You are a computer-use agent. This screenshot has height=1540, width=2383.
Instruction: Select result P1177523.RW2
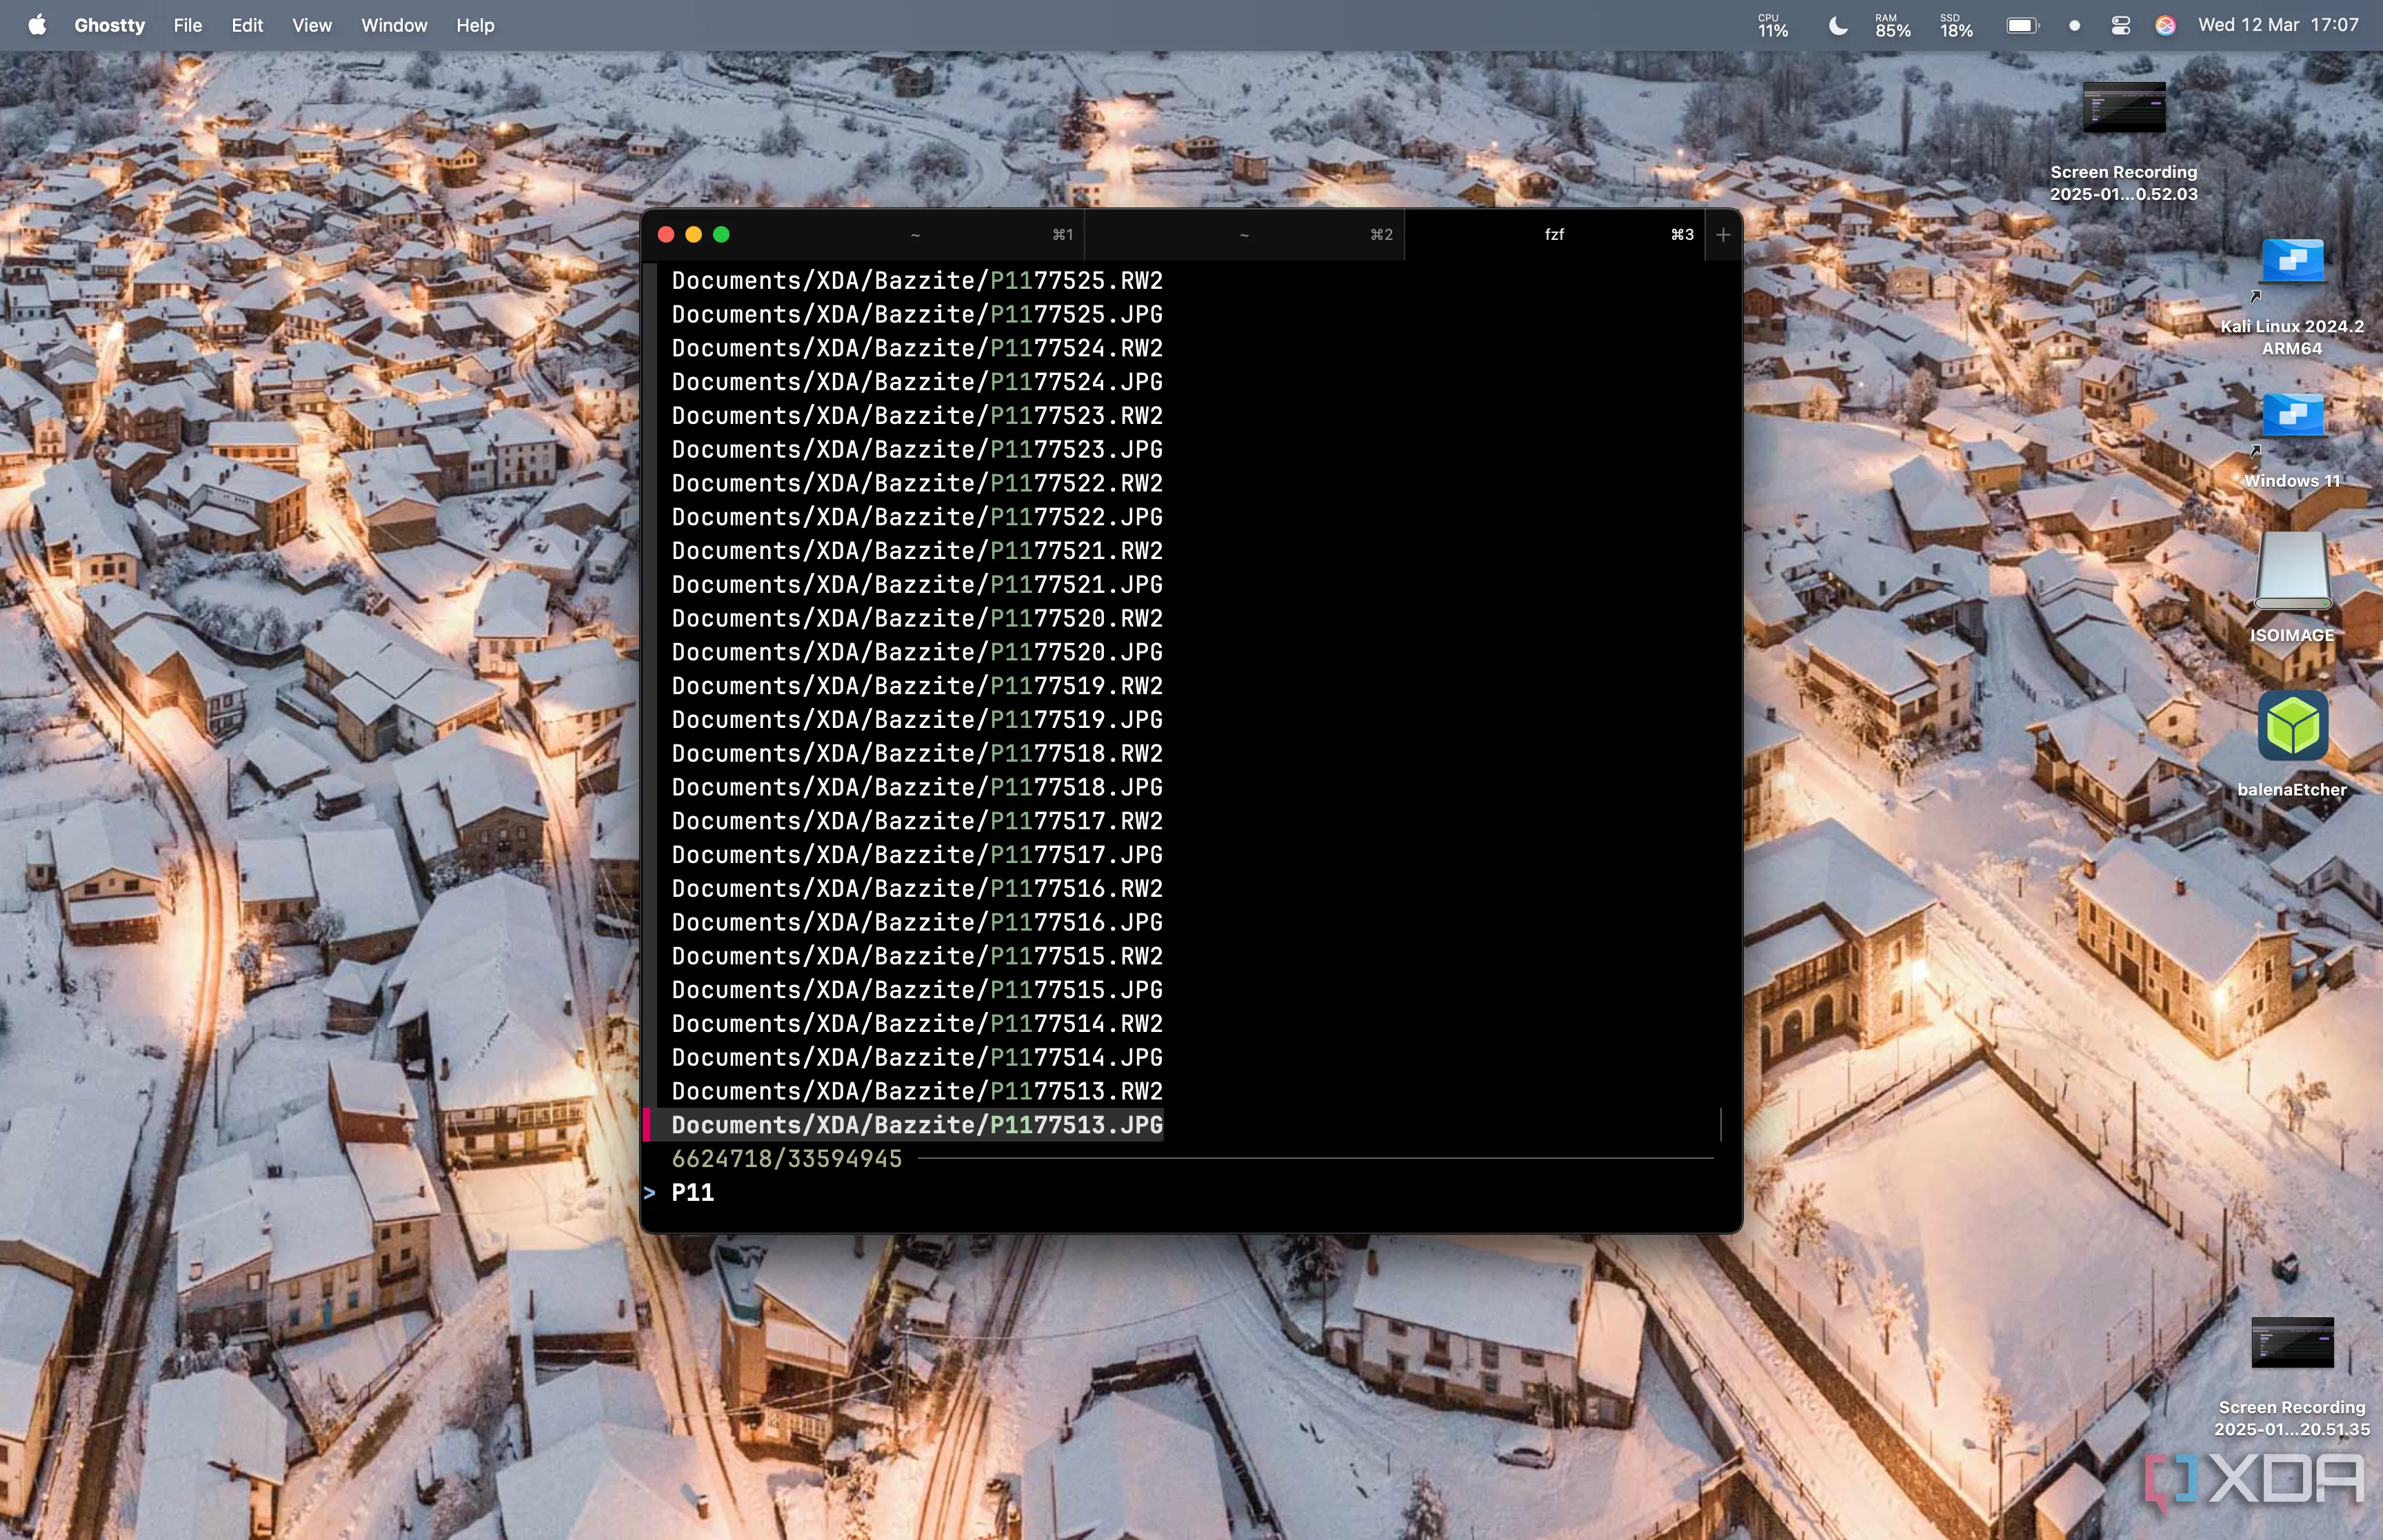pyautogui.click(x=917, y=415)
